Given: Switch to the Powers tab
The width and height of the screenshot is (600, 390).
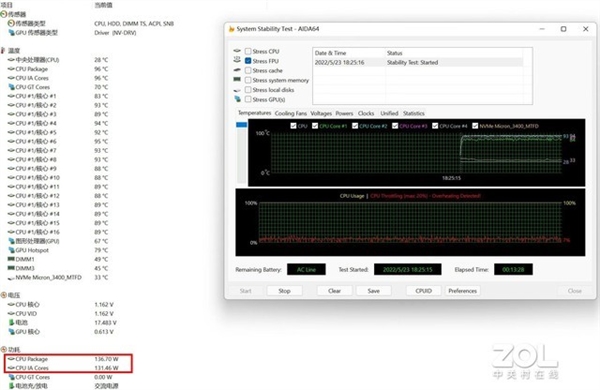Looking at the screenshot, I should pos(344,113).
